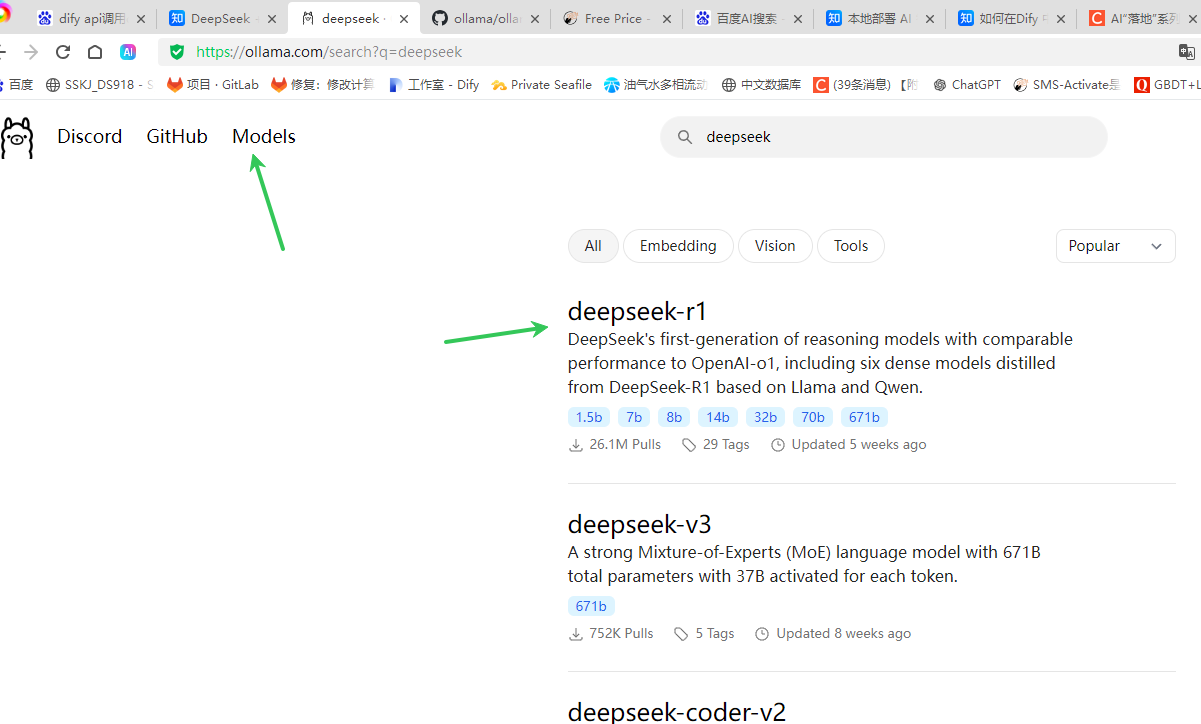Close the dify api tab
Screen dimensions: 1201x724
140,19
